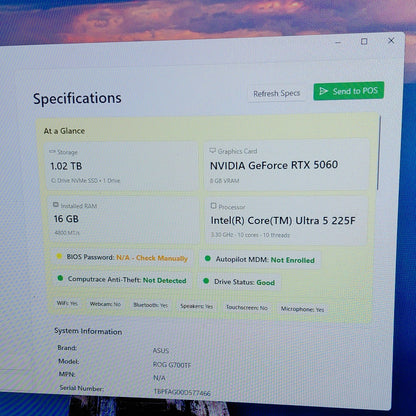Select the 16 GB RAM card
This screenshot has width=416, height=416.
(x=124, y=220)
